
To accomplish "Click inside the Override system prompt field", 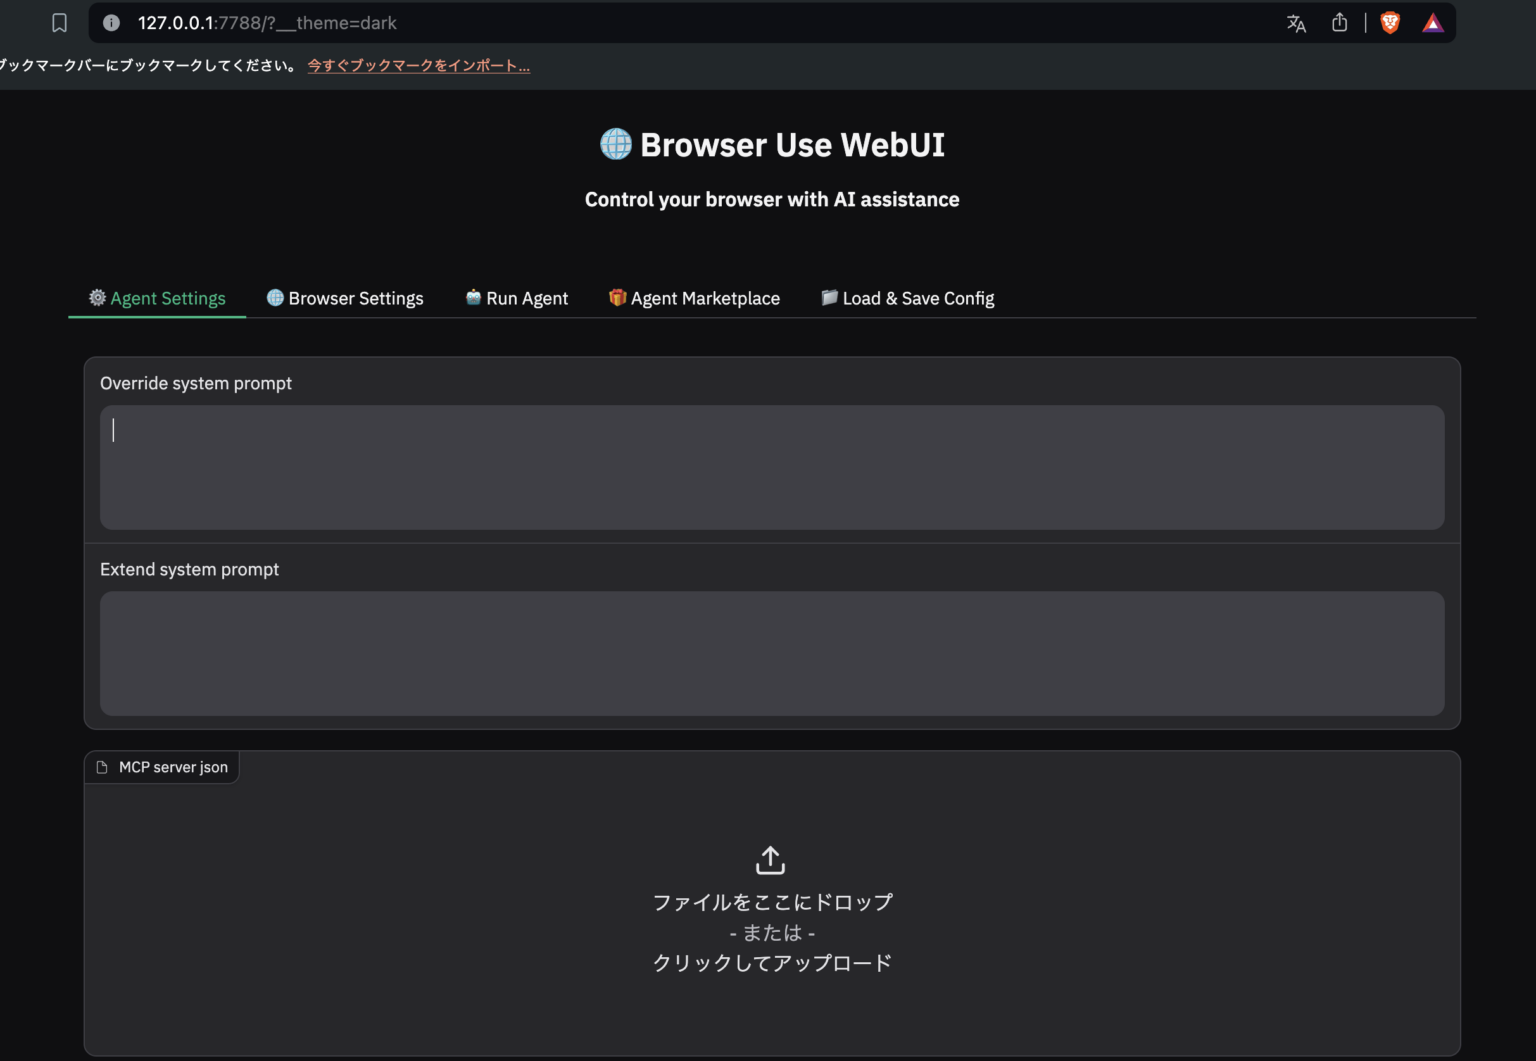I will click(x=770, y=467).
